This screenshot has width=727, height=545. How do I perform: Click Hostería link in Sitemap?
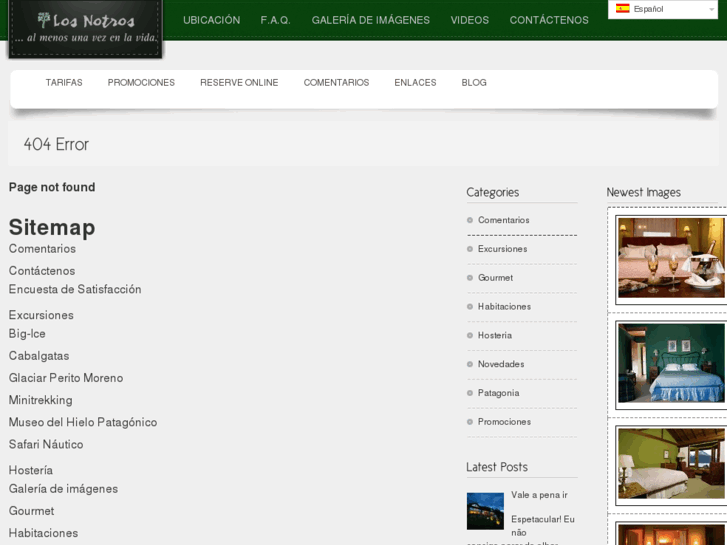click(x=31, y=470)
